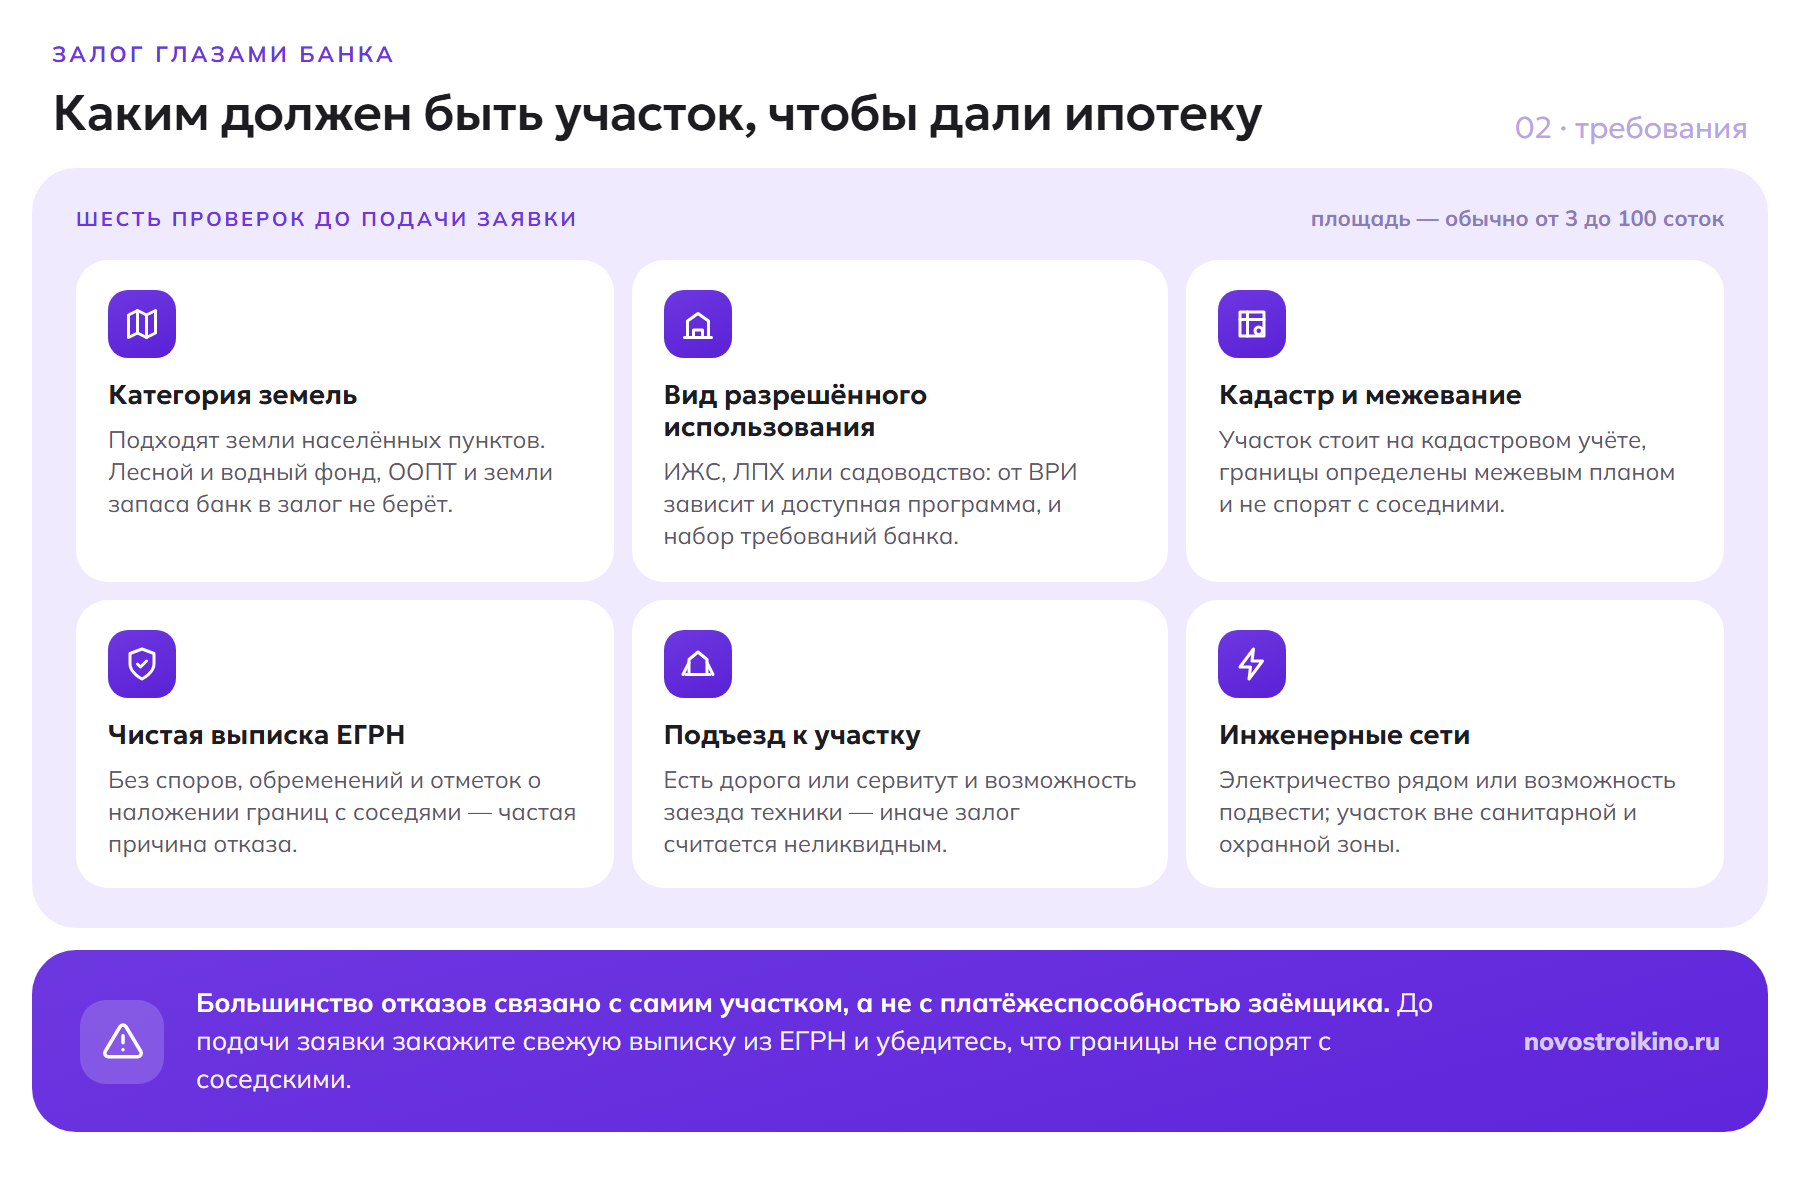This screenshot has height=1198, width=1800.
Task: Select the Вид разрешённого использования heading
Action: [x=795, y=411]
